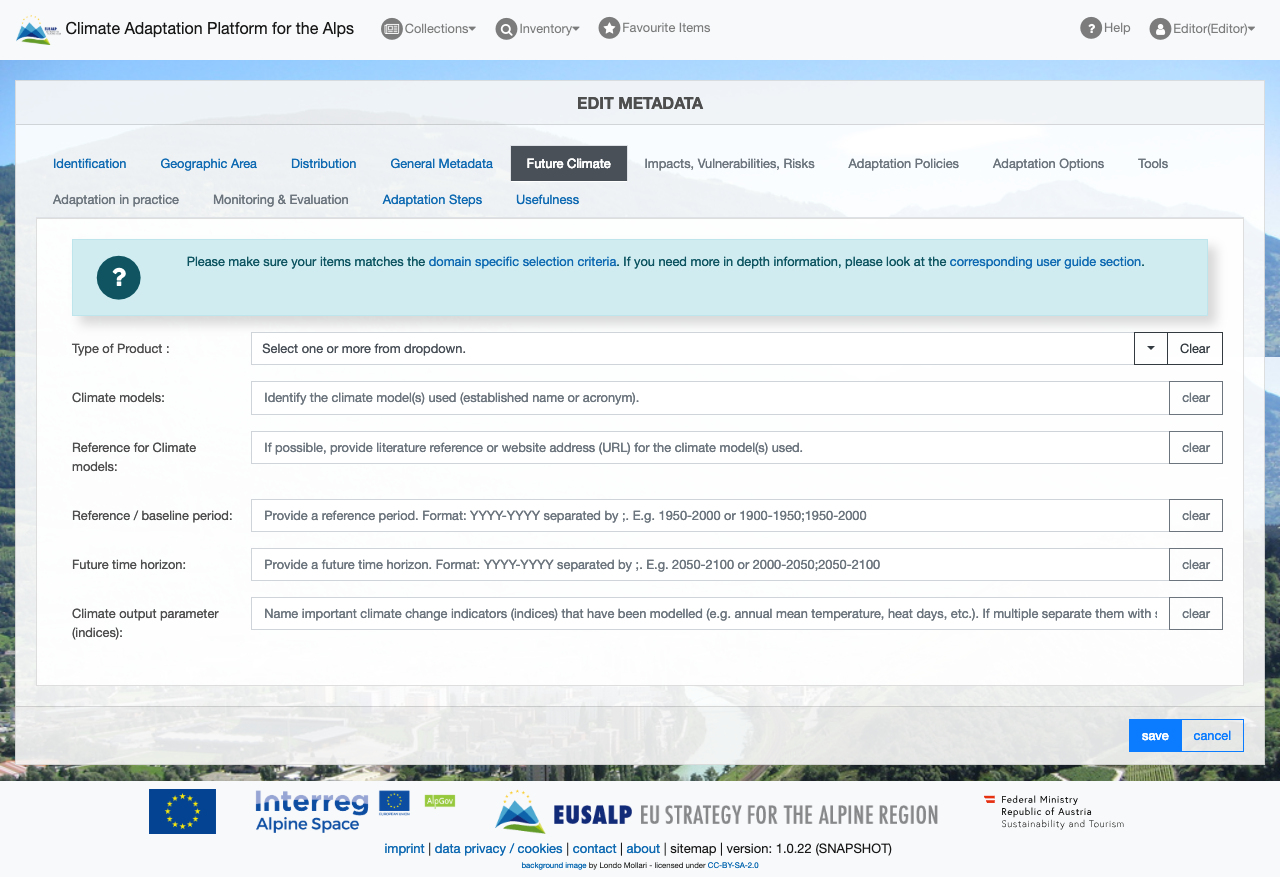Open Favourite Items star icon

(x=609, y=28)
